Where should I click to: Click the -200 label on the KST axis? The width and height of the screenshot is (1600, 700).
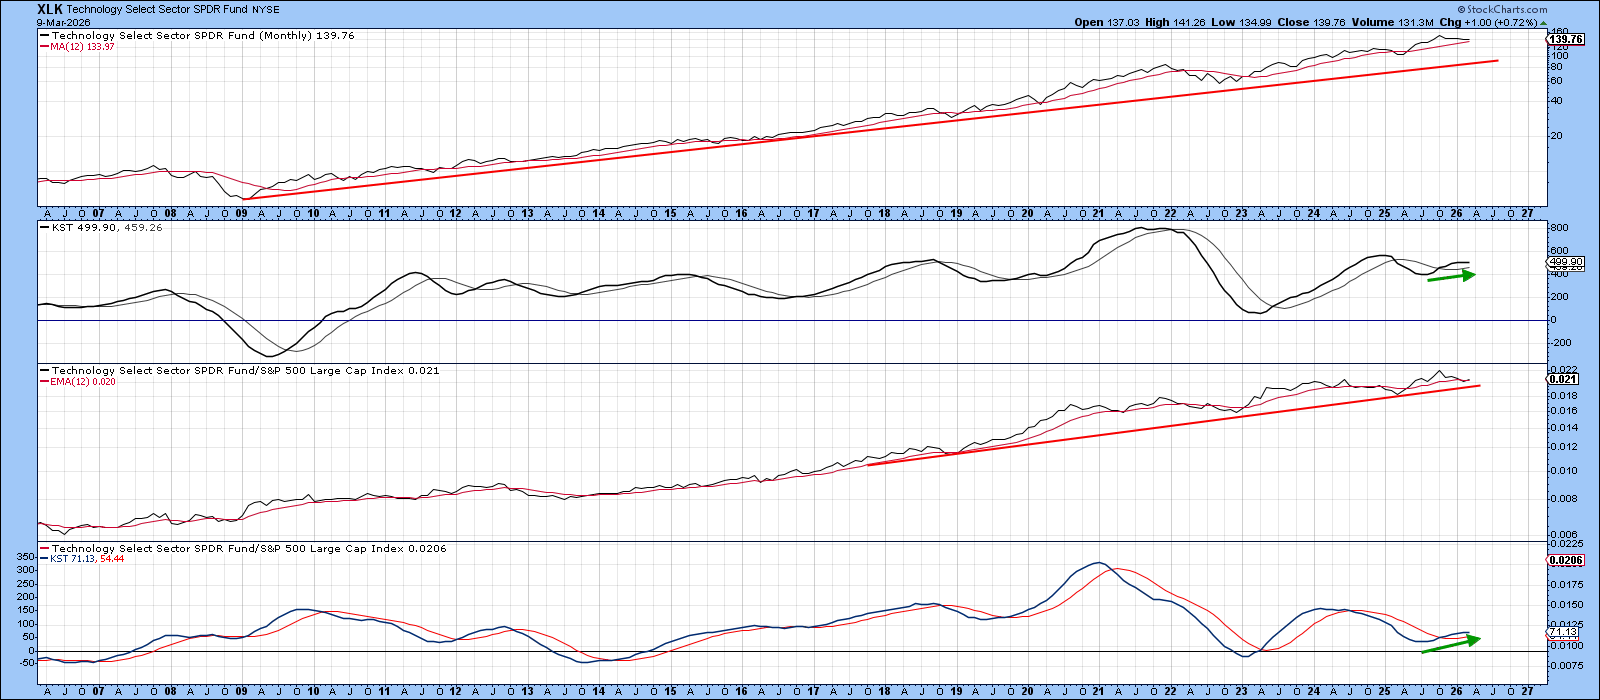[1561, 343]
